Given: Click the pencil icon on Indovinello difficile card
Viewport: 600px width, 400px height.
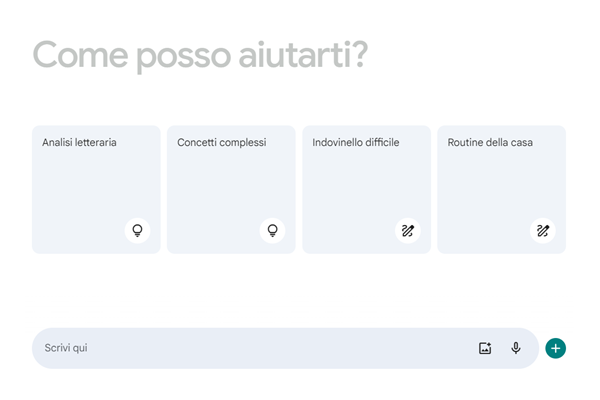Looking at the screenshot, I should (407, 231).
